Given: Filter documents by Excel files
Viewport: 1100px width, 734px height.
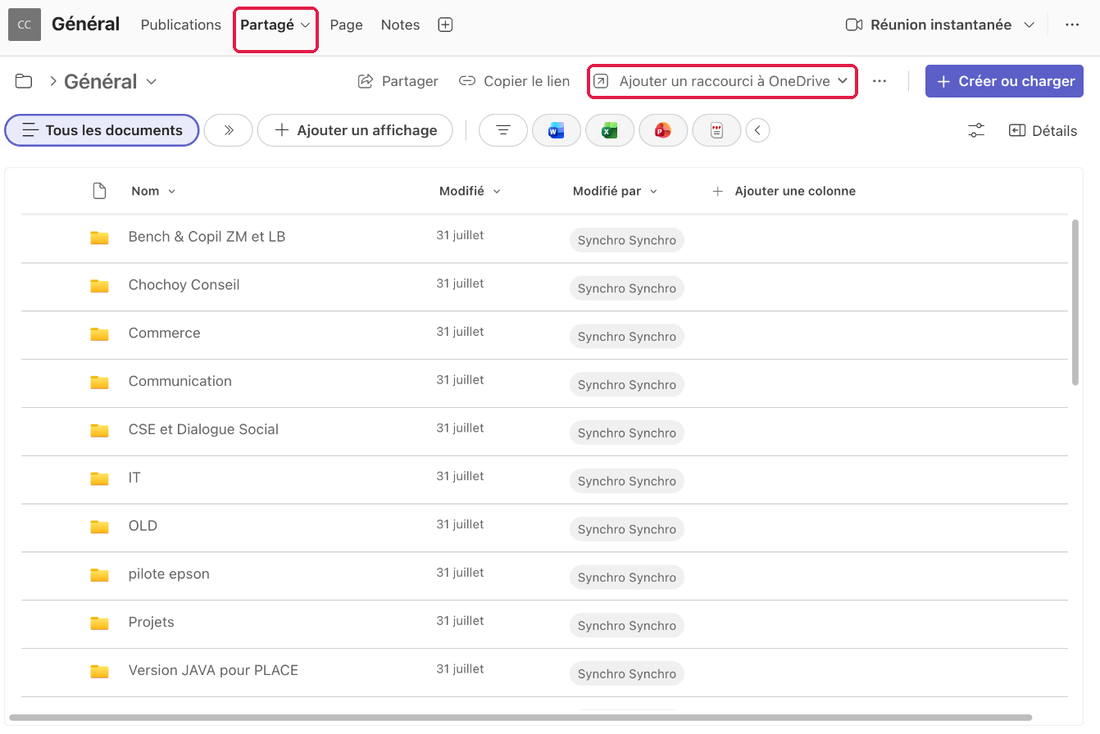Looking at the screenshot, I should point(610,131).
